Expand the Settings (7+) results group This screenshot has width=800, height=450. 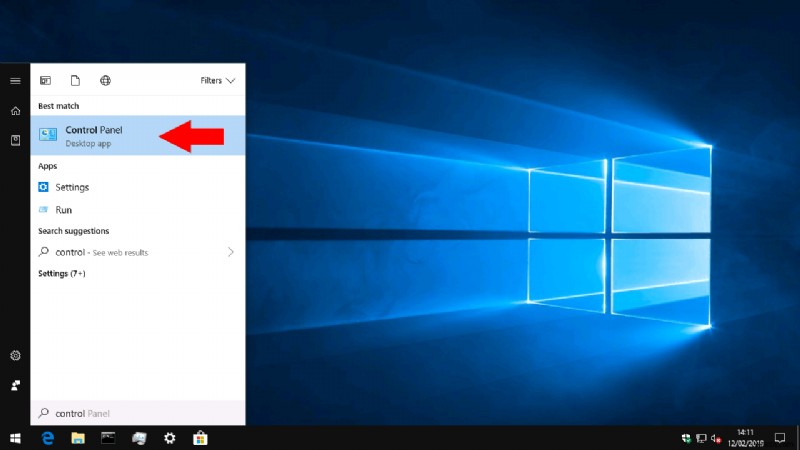62,273
